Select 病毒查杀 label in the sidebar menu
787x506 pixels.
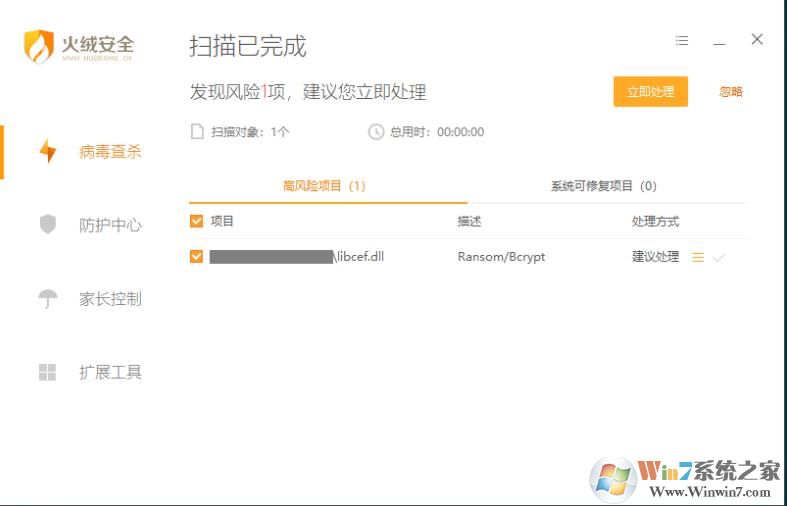(110, 152)
